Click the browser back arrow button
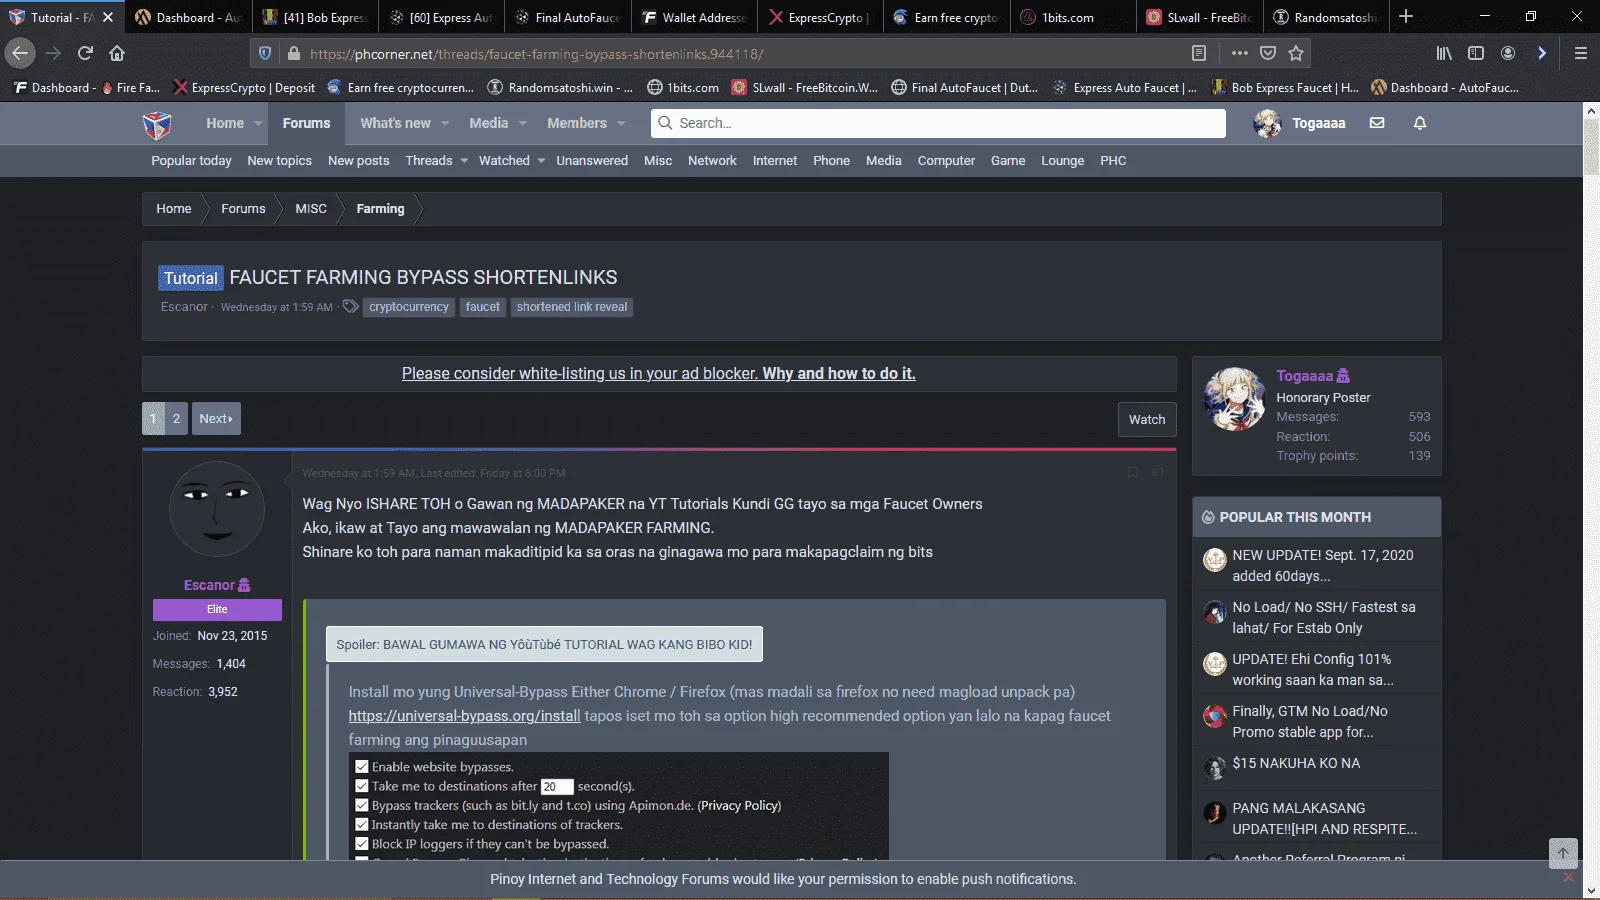1600x900 pixels. click(x=20, y=53)
